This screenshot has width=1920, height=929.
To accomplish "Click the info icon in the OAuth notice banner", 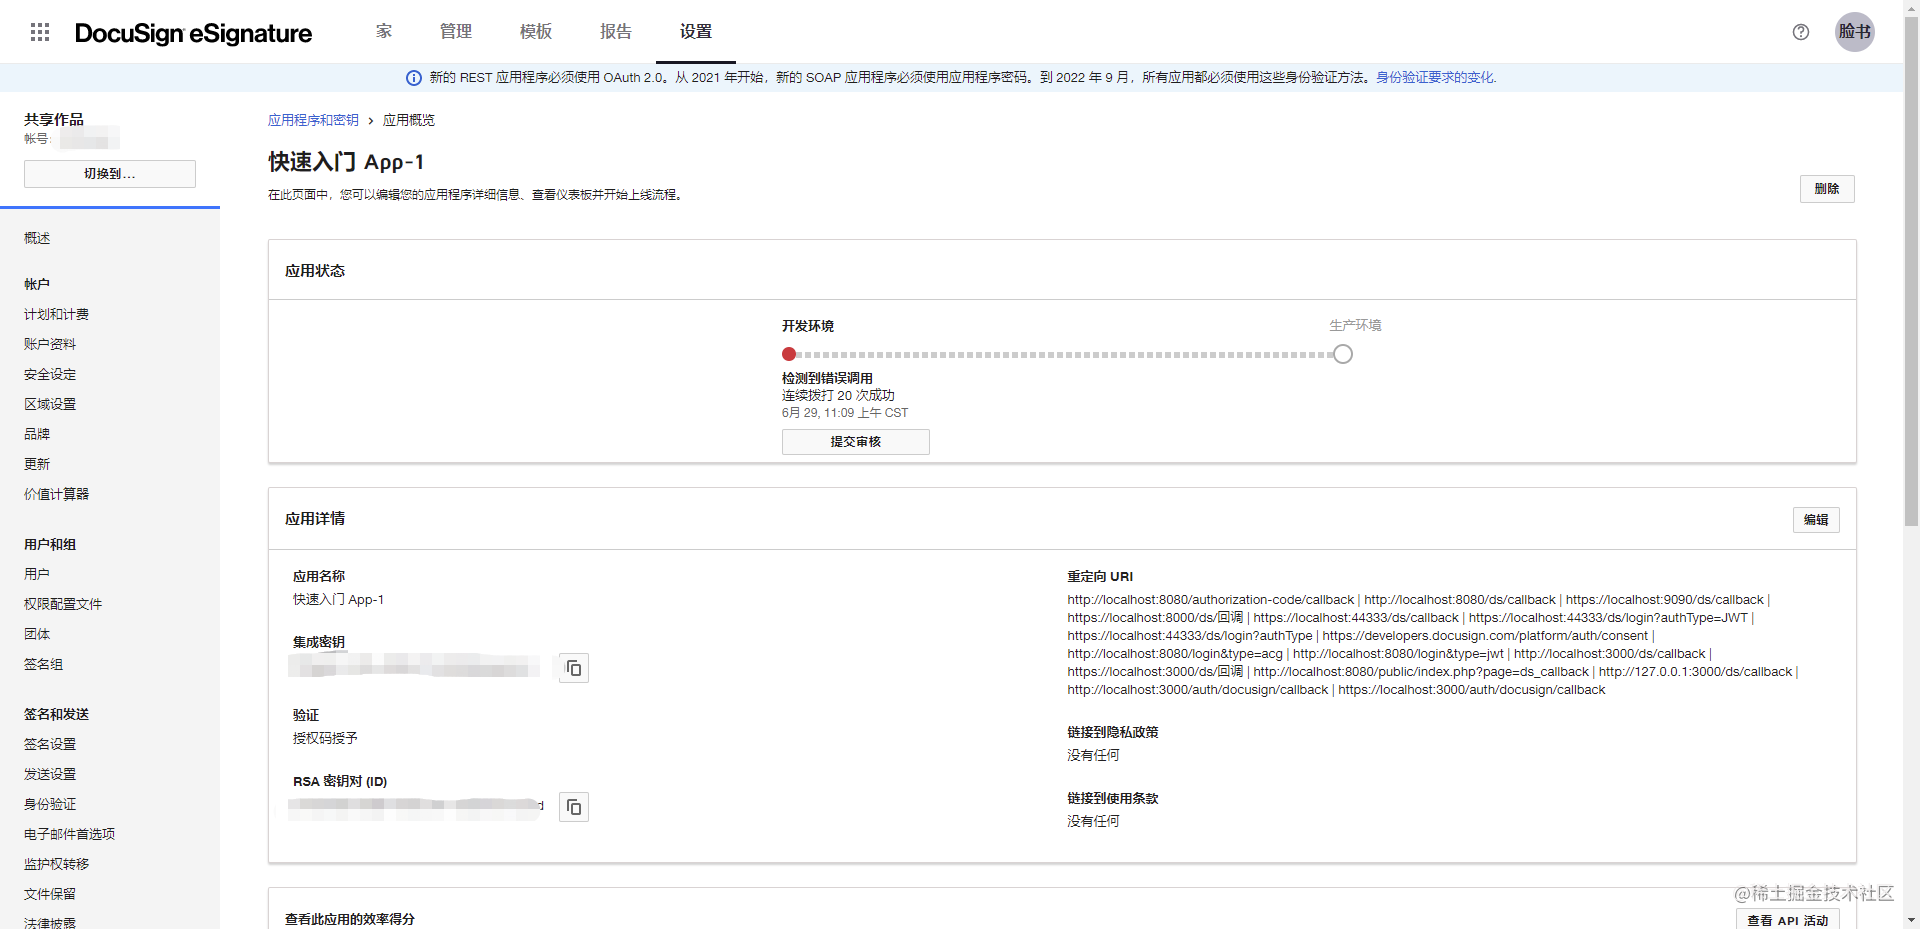I will click(x=412, y=77).
